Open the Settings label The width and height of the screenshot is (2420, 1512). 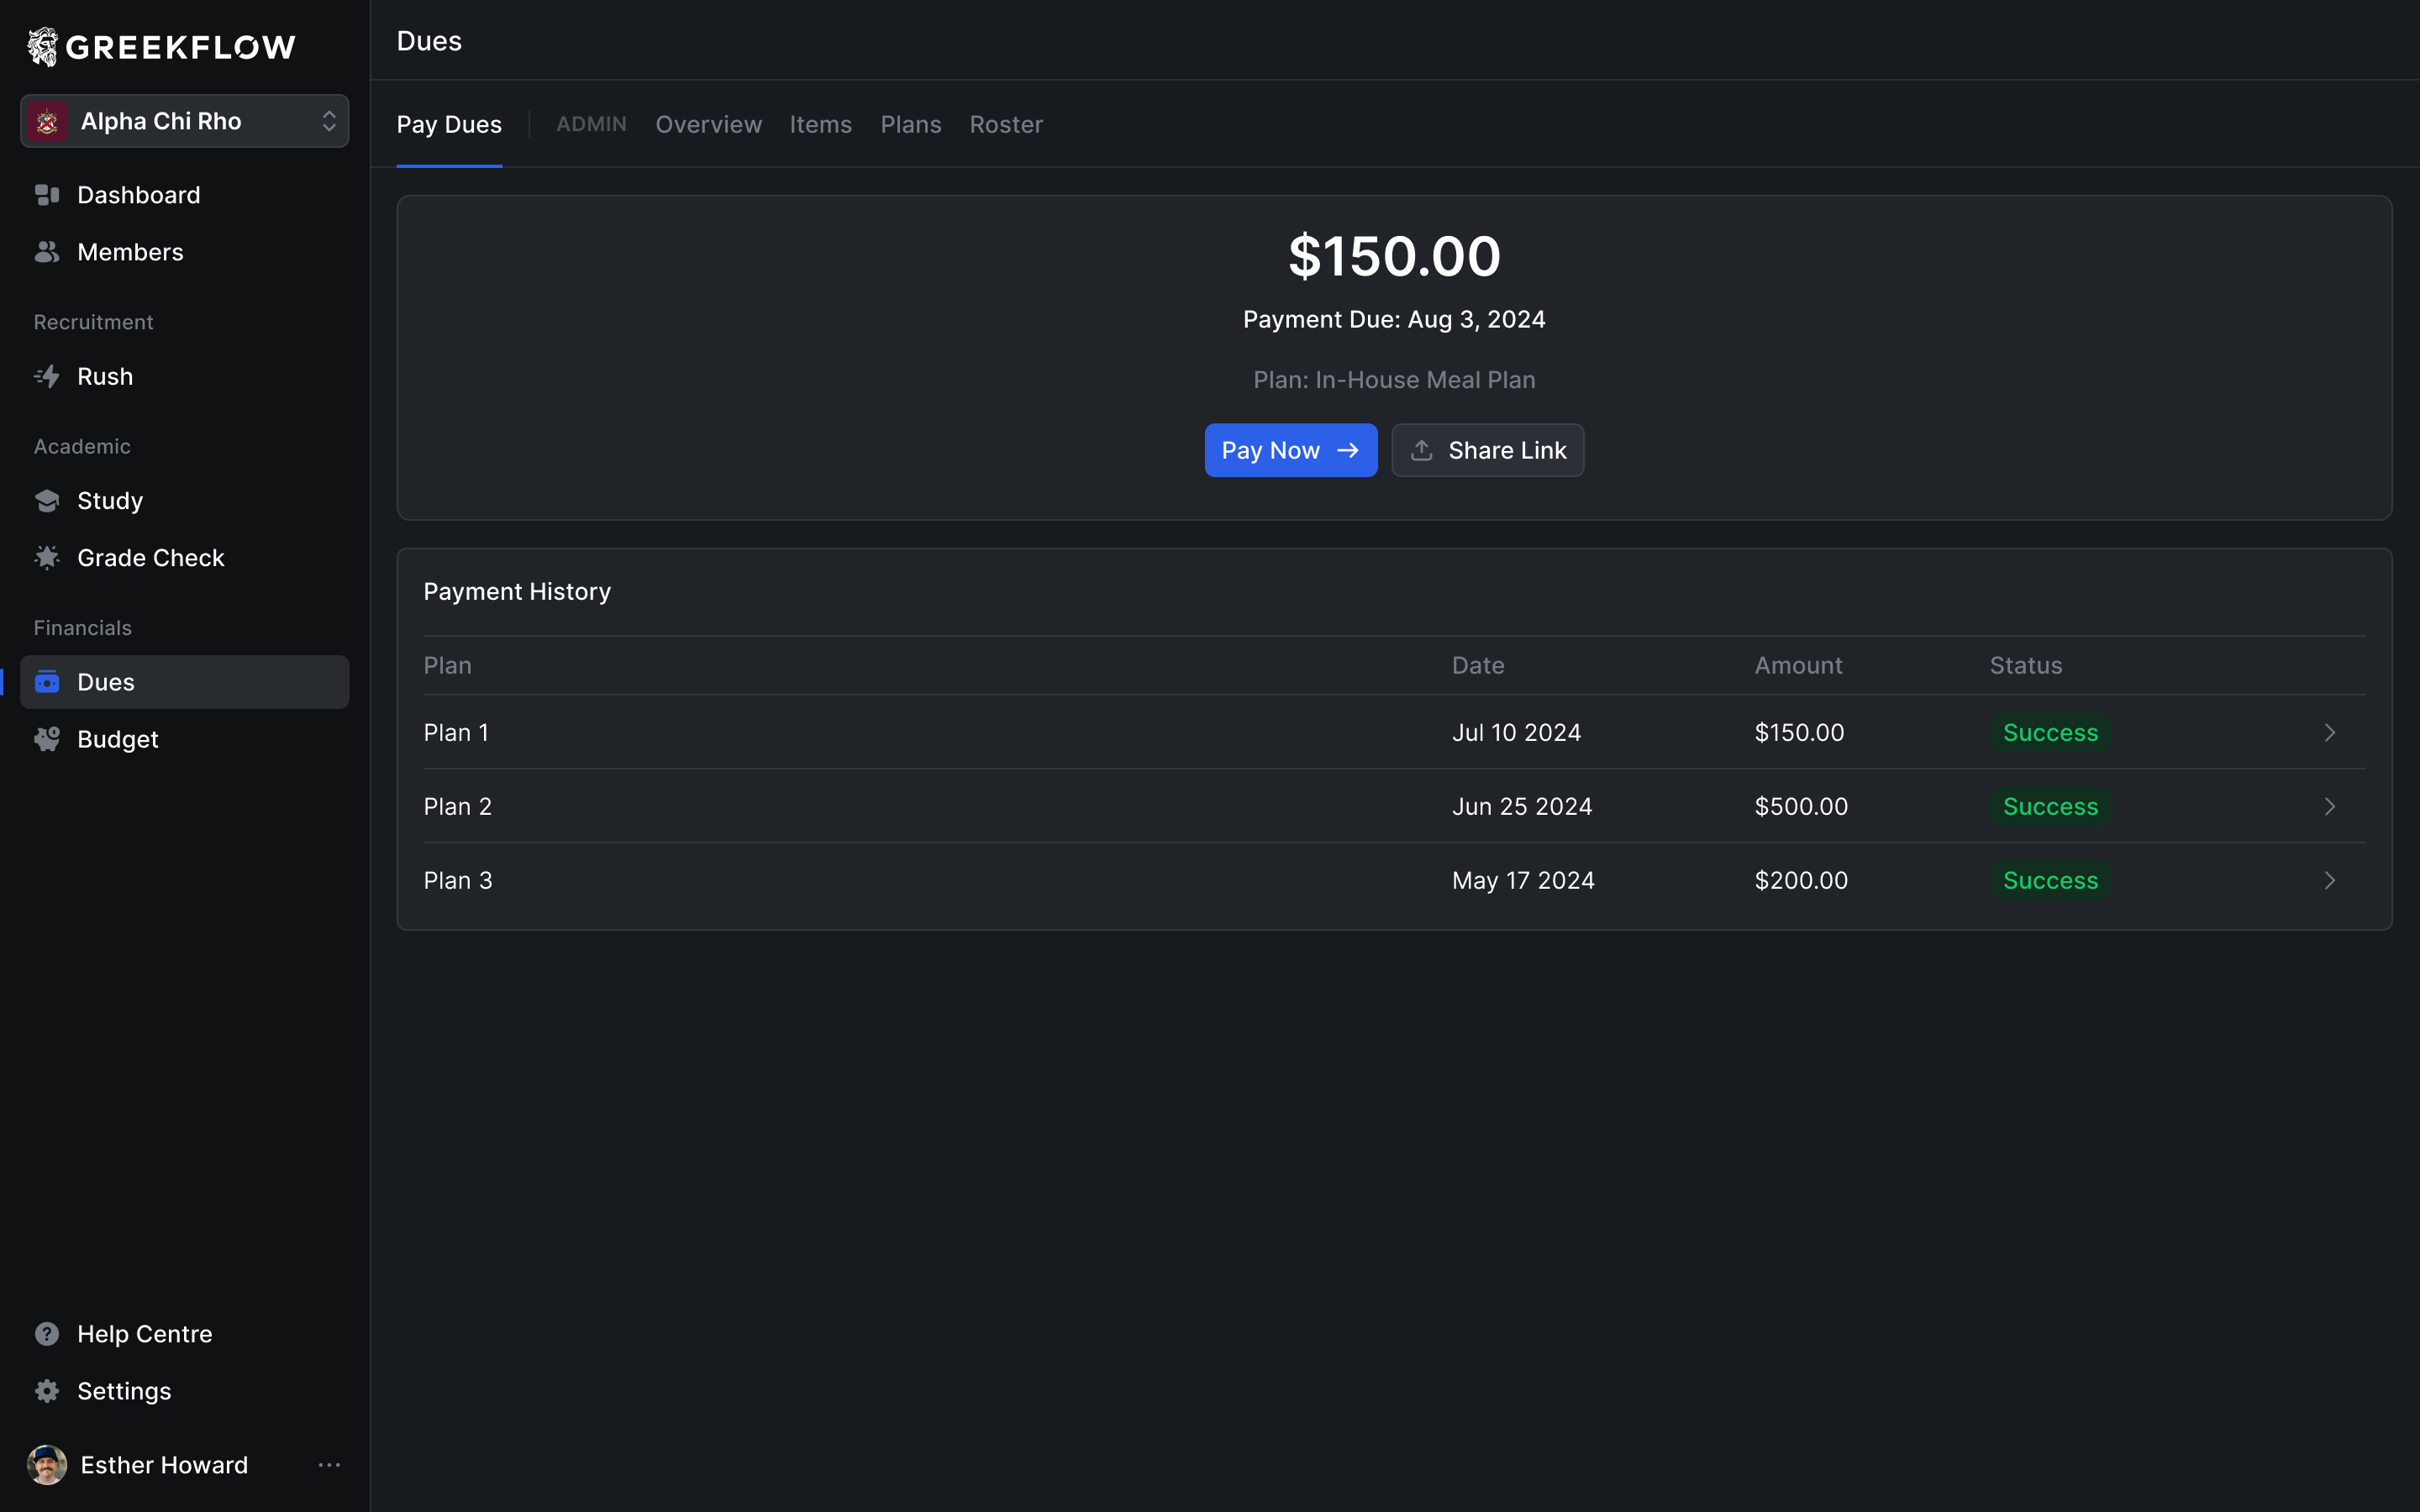(x=124, y=1391)
